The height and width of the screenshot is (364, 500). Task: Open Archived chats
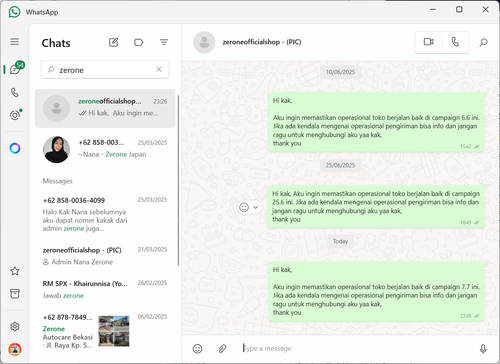pos(15,294)
